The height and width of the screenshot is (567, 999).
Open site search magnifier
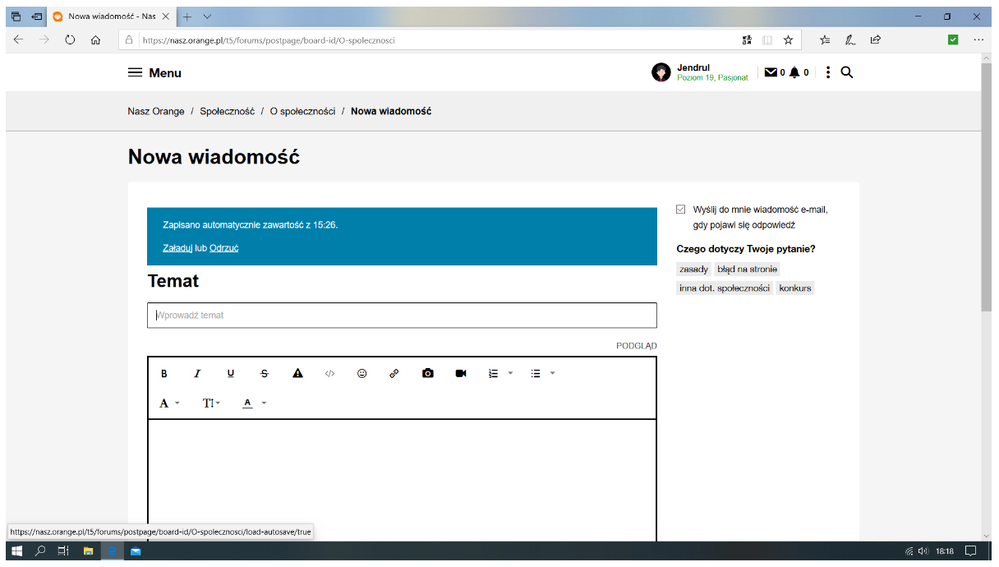point(847,72)
